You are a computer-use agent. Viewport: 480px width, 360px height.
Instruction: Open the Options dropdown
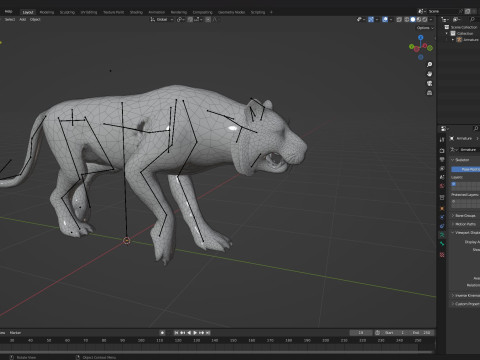click(425, 28)
